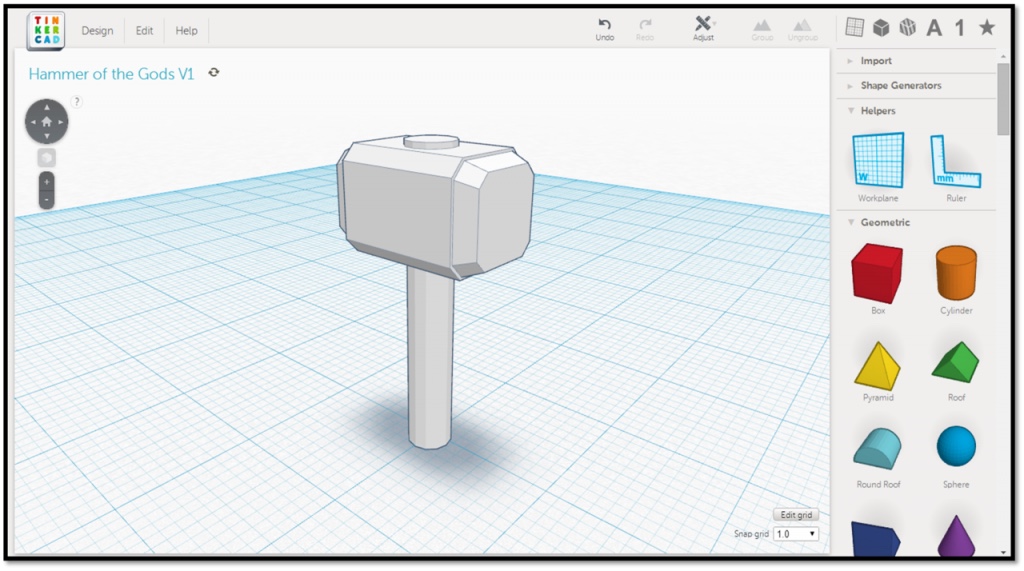Click the Group tool

pos(762,29)
